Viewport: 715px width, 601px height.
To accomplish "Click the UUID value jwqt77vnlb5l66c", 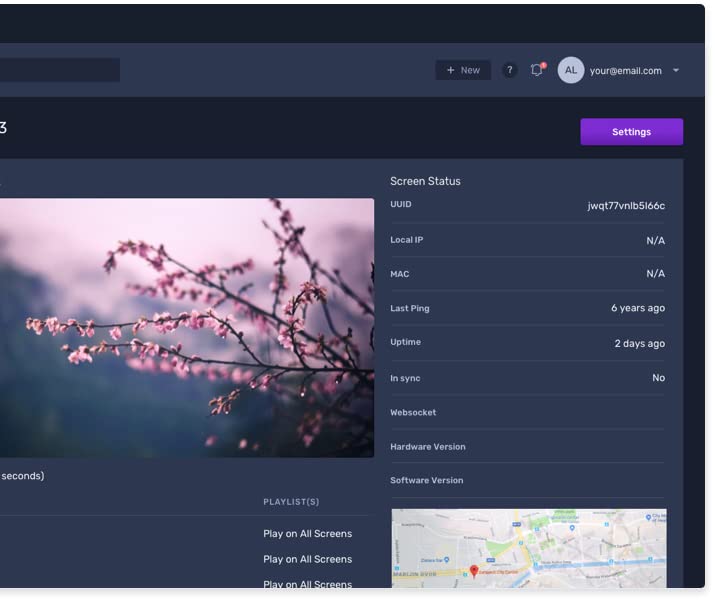I will pos(626,206).
